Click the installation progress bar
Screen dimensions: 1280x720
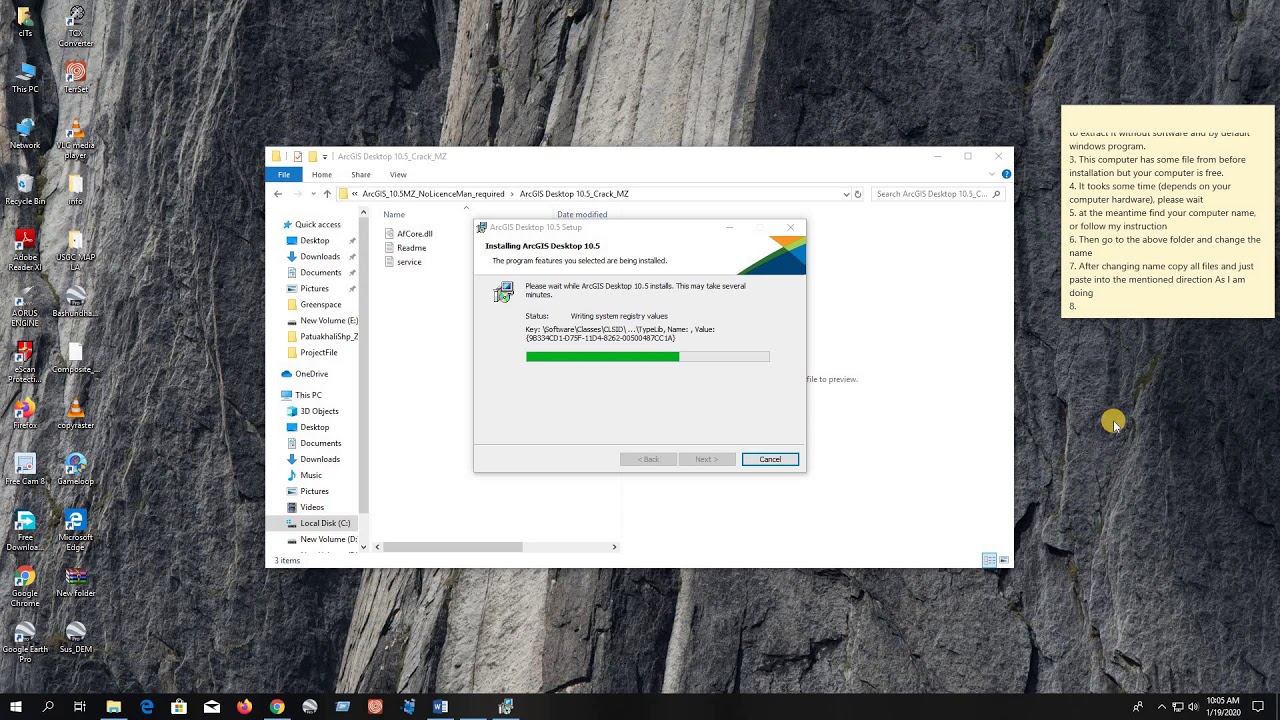647,357
